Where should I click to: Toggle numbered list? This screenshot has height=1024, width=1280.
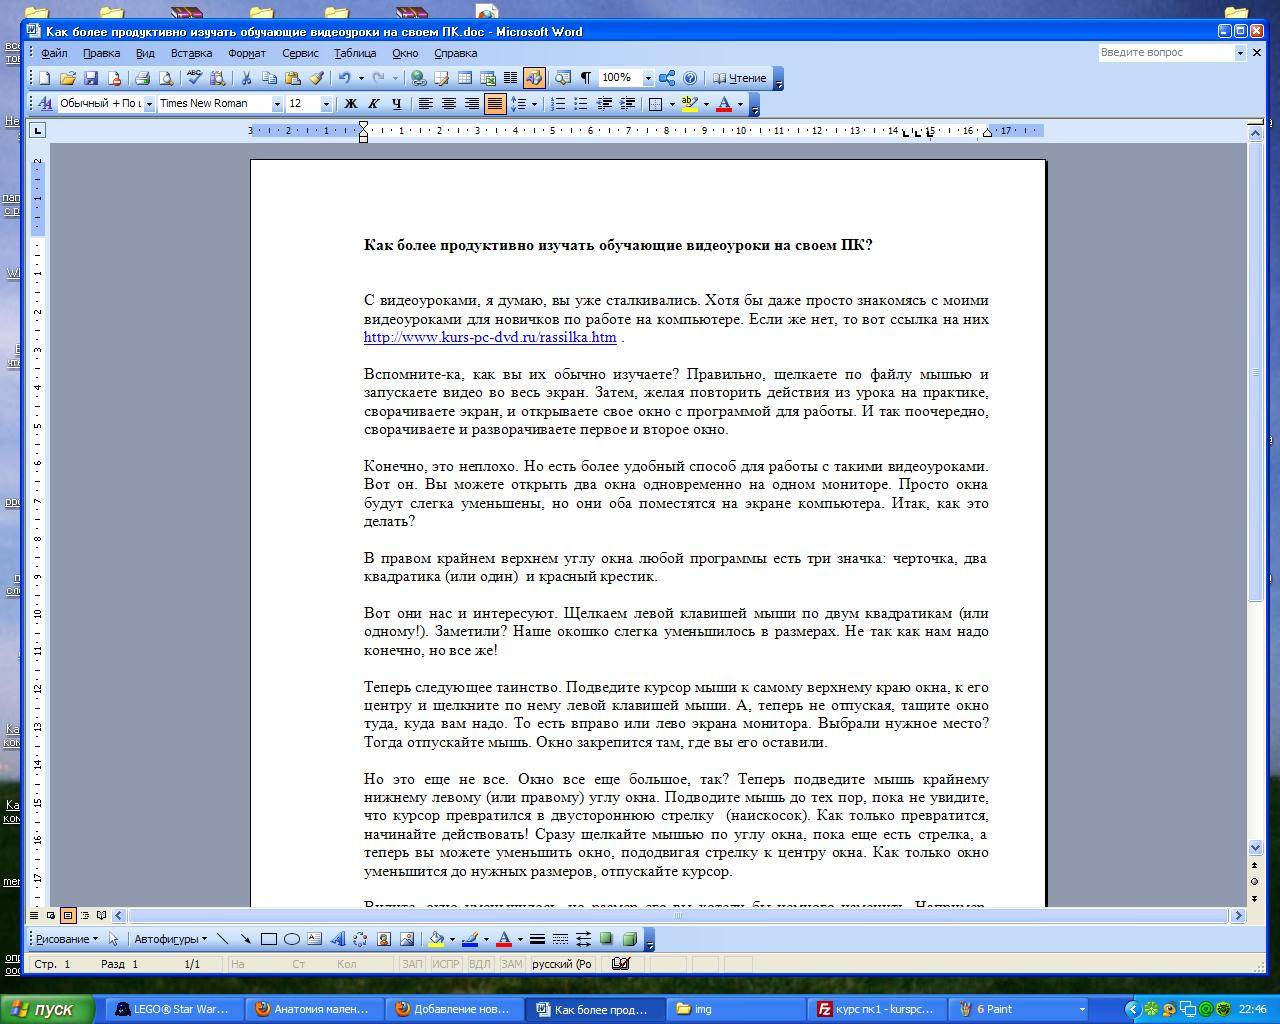pyautogui.click(x=558, y=103)
